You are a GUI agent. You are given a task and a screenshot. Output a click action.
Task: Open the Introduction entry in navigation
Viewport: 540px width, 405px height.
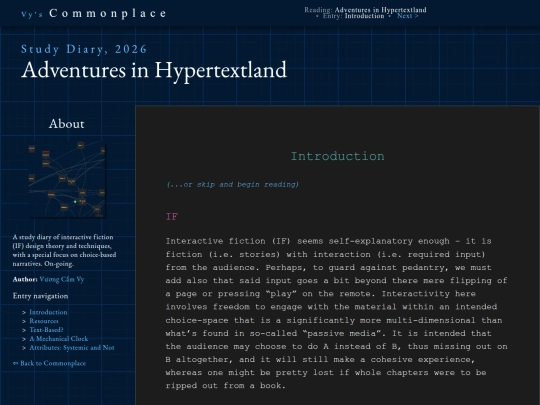point(48,312)
